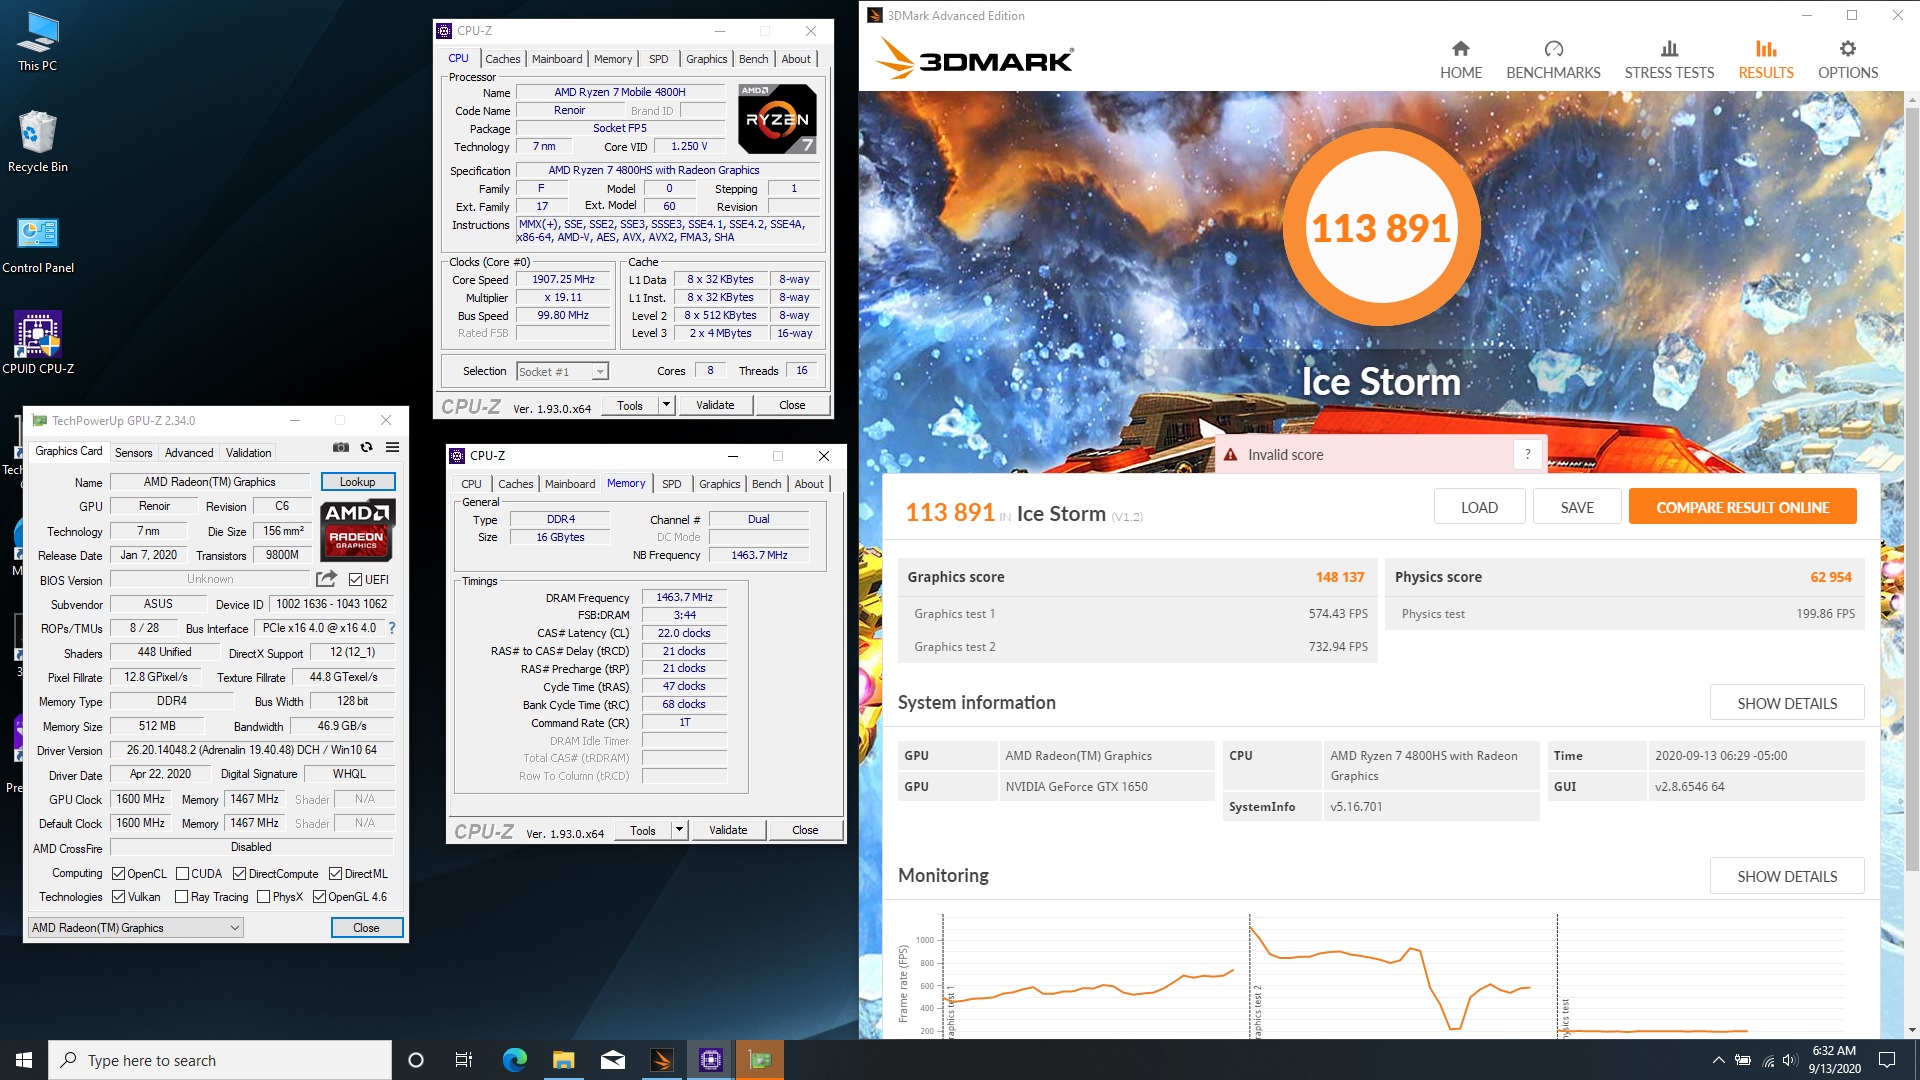Toggle the Vulkan checkbox
Viewport: 1920px width, 1080px height.
[x=118, y=897]
